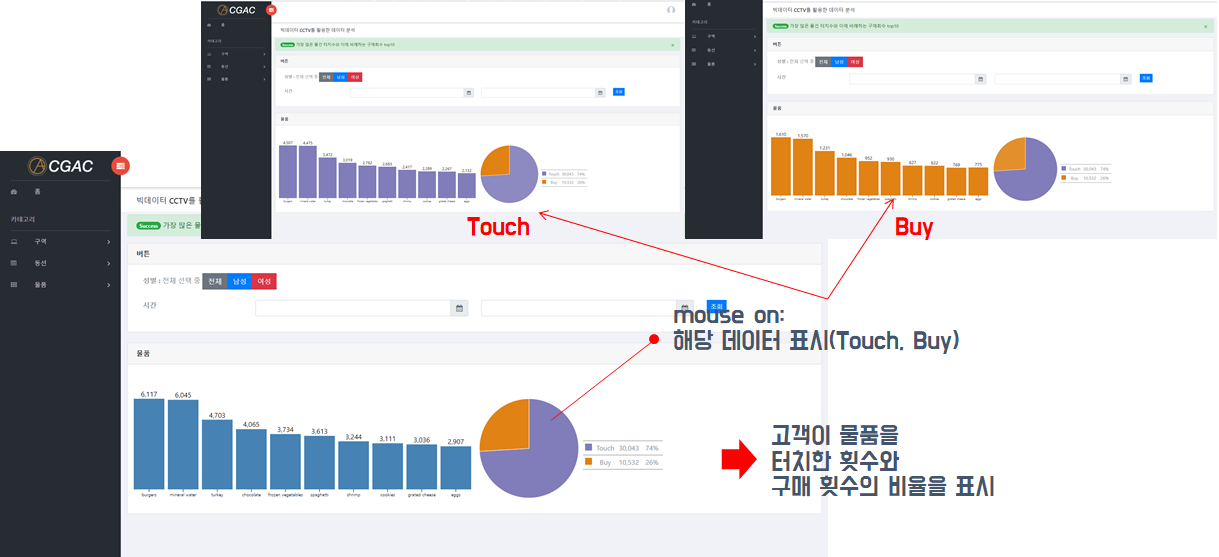Image resolution: width=1219 pixels, height=557 pixels.
Task: Click Touch legend swatch in the Buy view
Action: pyautogui.click(x=1065, y=169)
